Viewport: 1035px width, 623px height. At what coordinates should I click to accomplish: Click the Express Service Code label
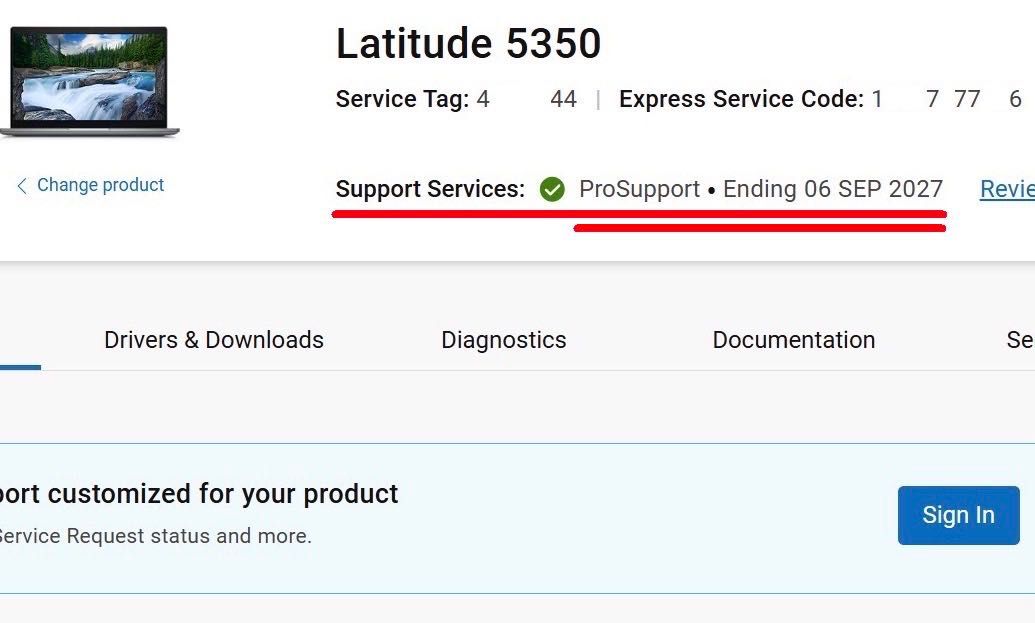(x=741, y=99)
